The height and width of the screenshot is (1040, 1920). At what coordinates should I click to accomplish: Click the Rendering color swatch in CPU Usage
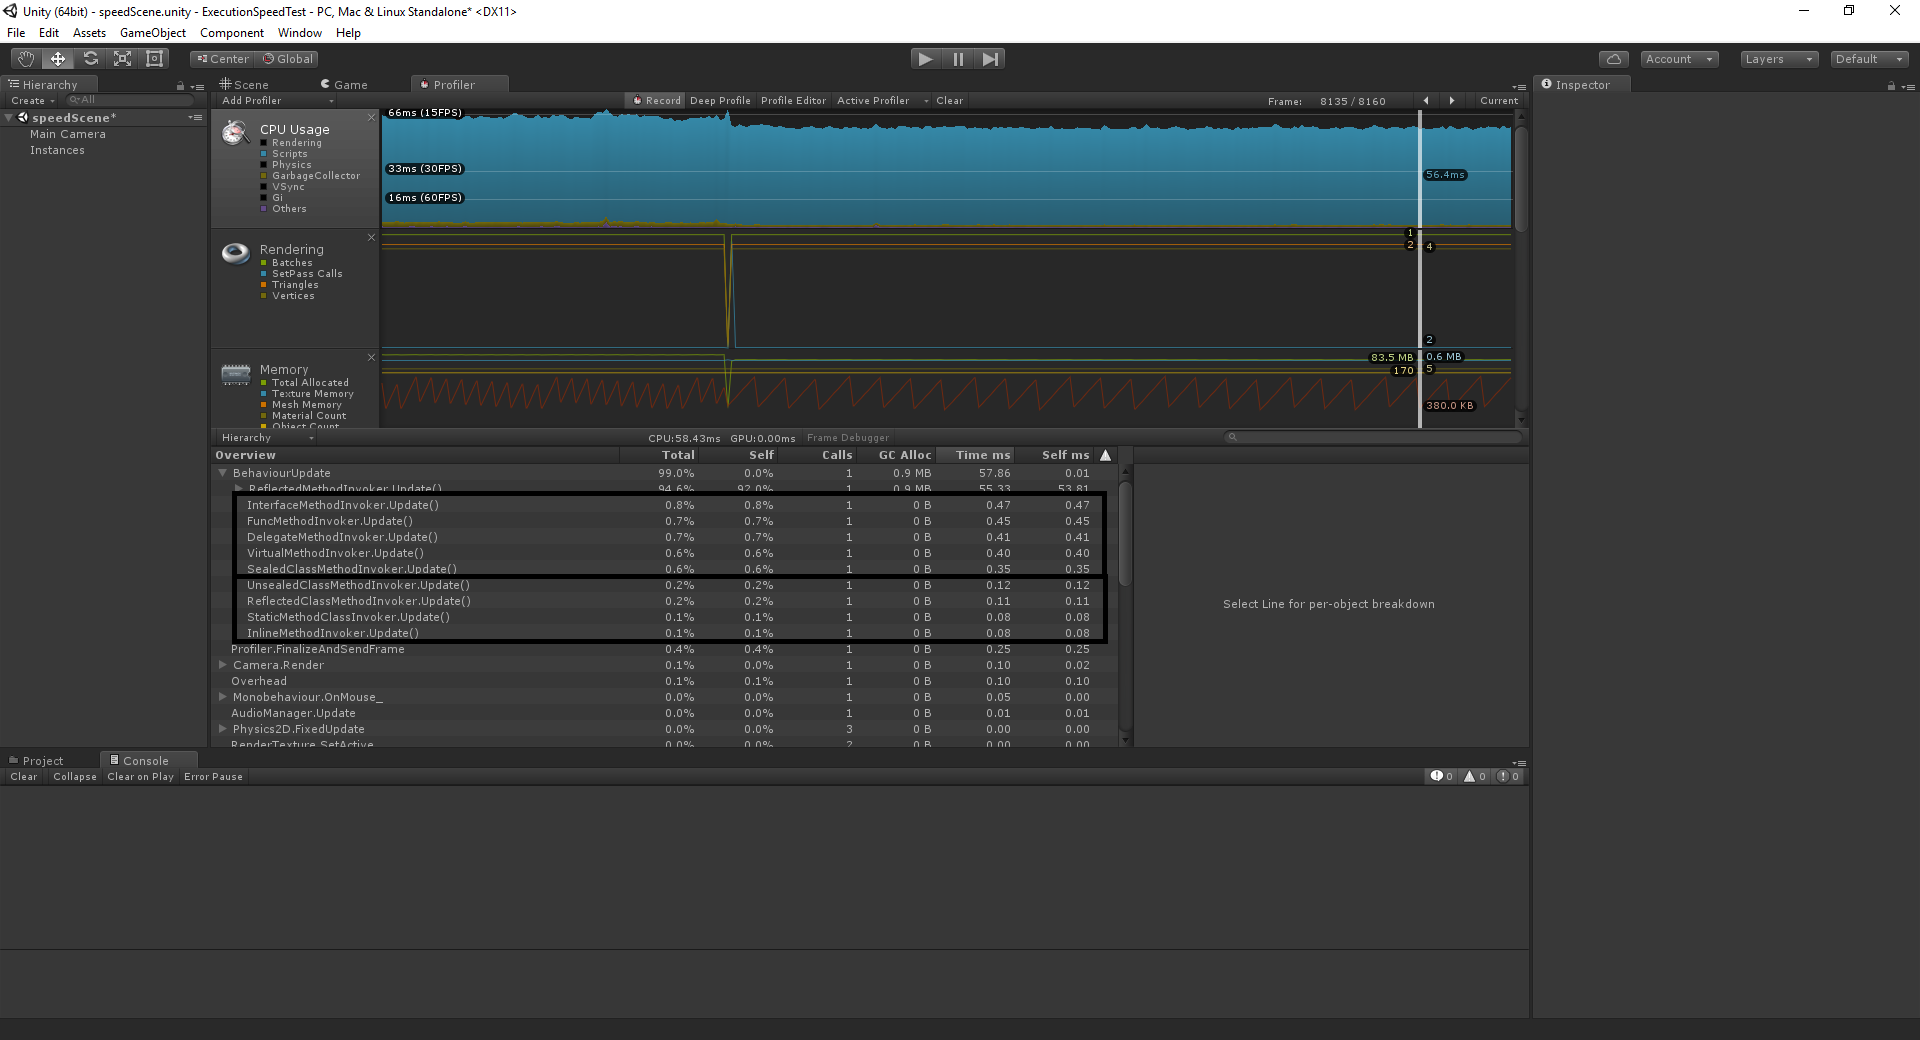click(264, 143)
